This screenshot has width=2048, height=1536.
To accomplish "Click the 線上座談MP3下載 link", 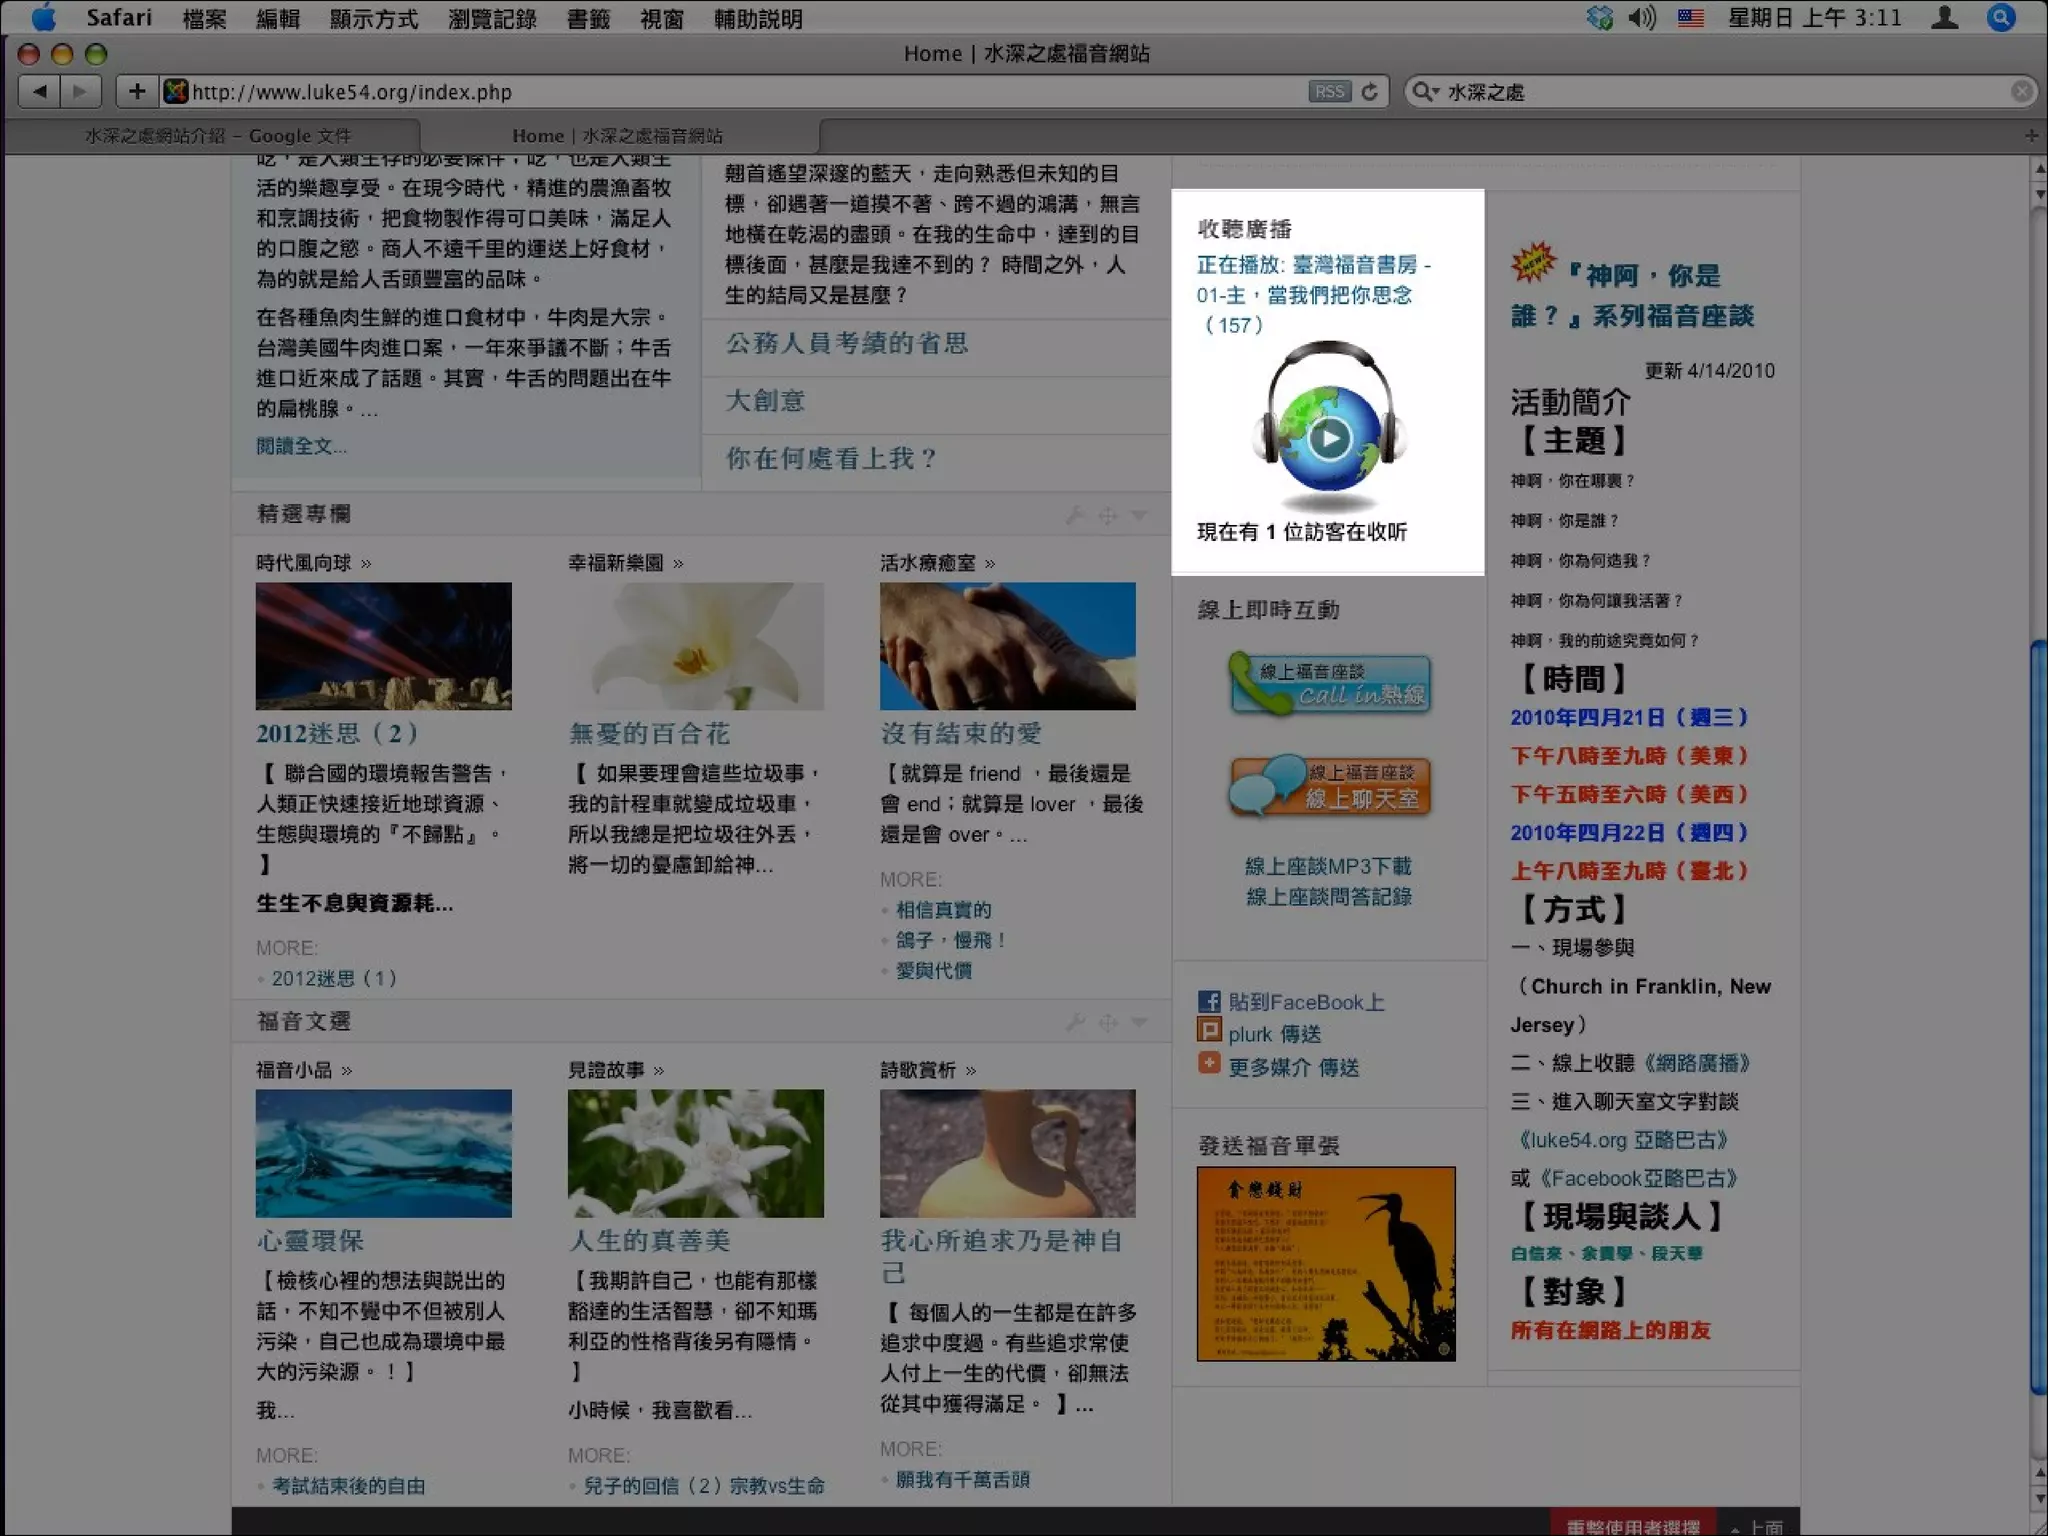I will (x=1328, y=866).
